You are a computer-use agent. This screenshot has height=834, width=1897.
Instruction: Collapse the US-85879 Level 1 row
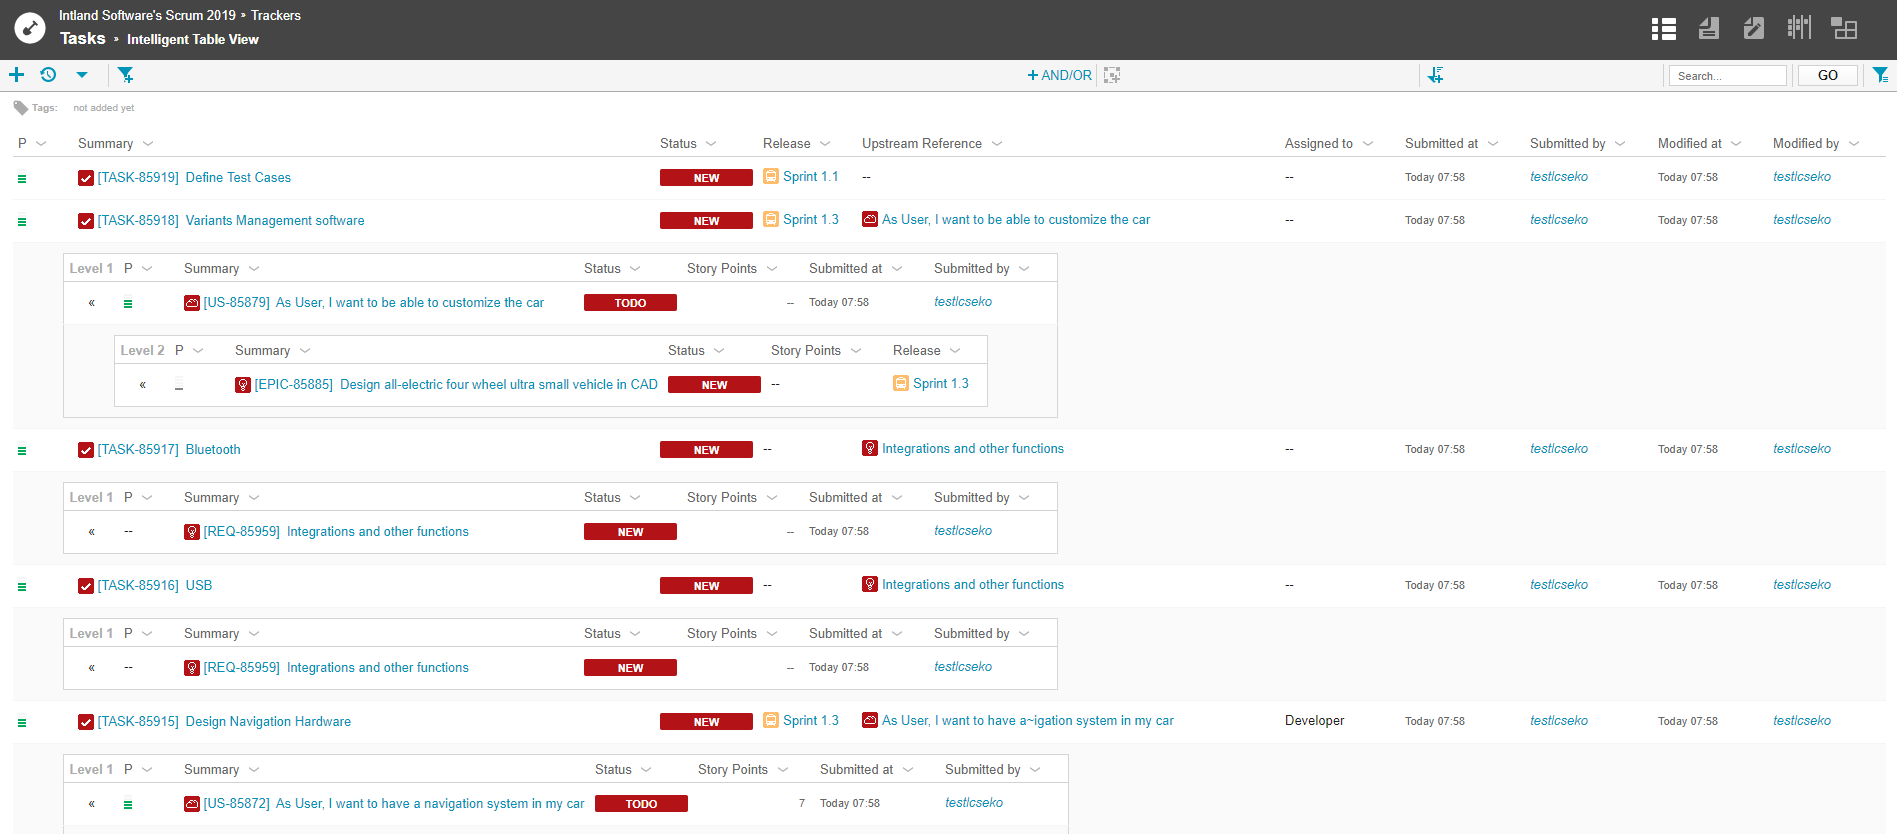92,303
